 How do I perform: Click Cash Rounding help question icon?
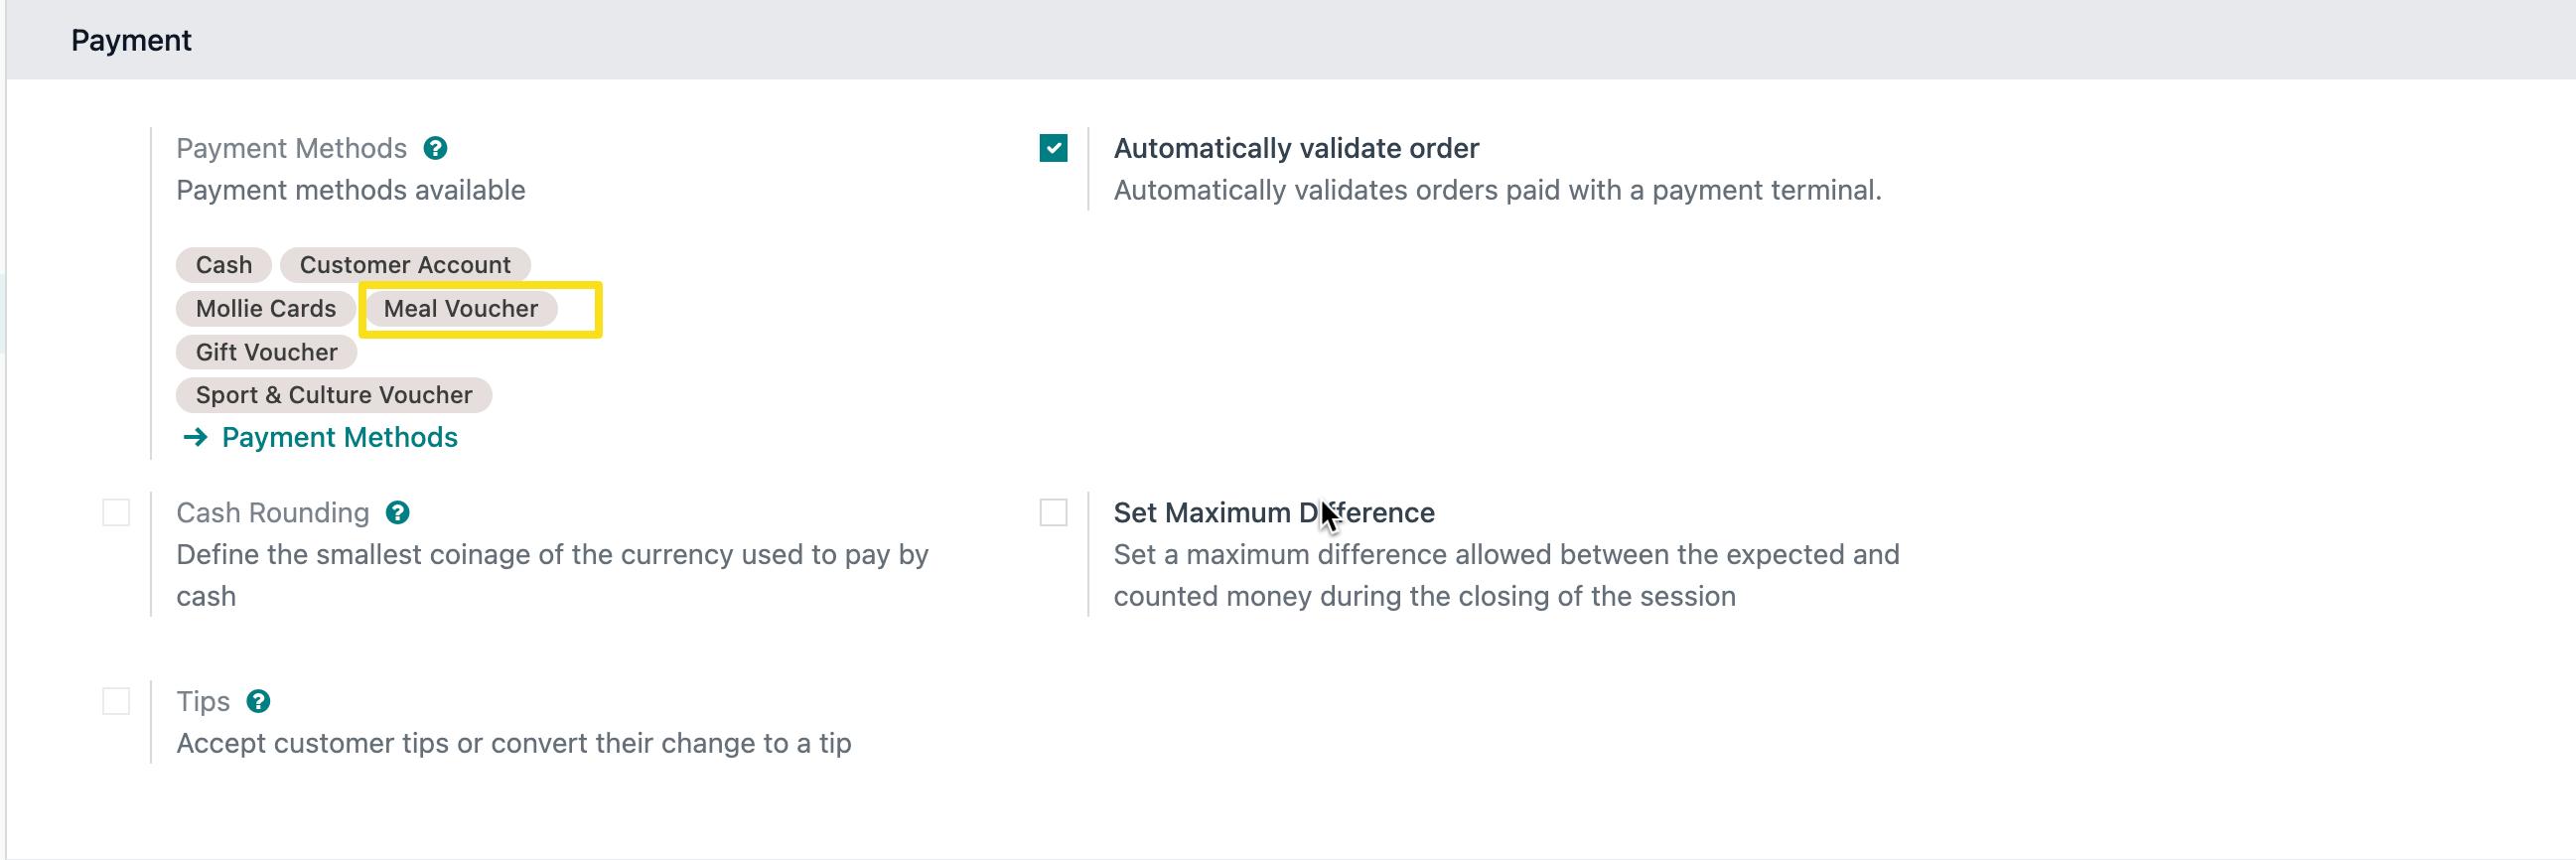click(397, 513)
